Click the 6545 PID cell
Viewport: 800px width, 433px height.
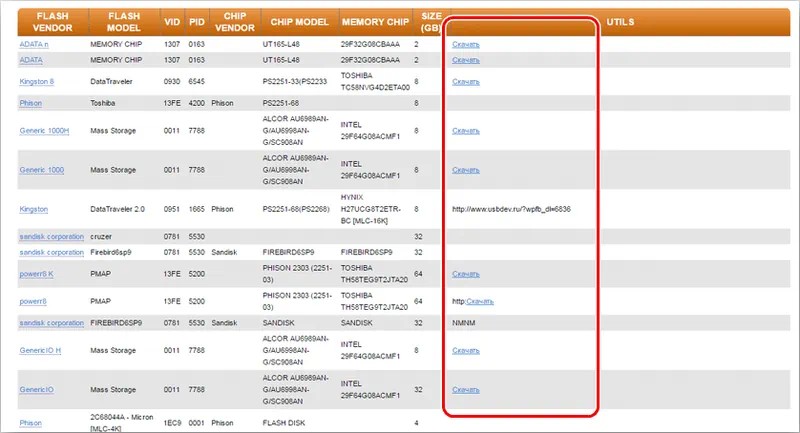[196, 82]
